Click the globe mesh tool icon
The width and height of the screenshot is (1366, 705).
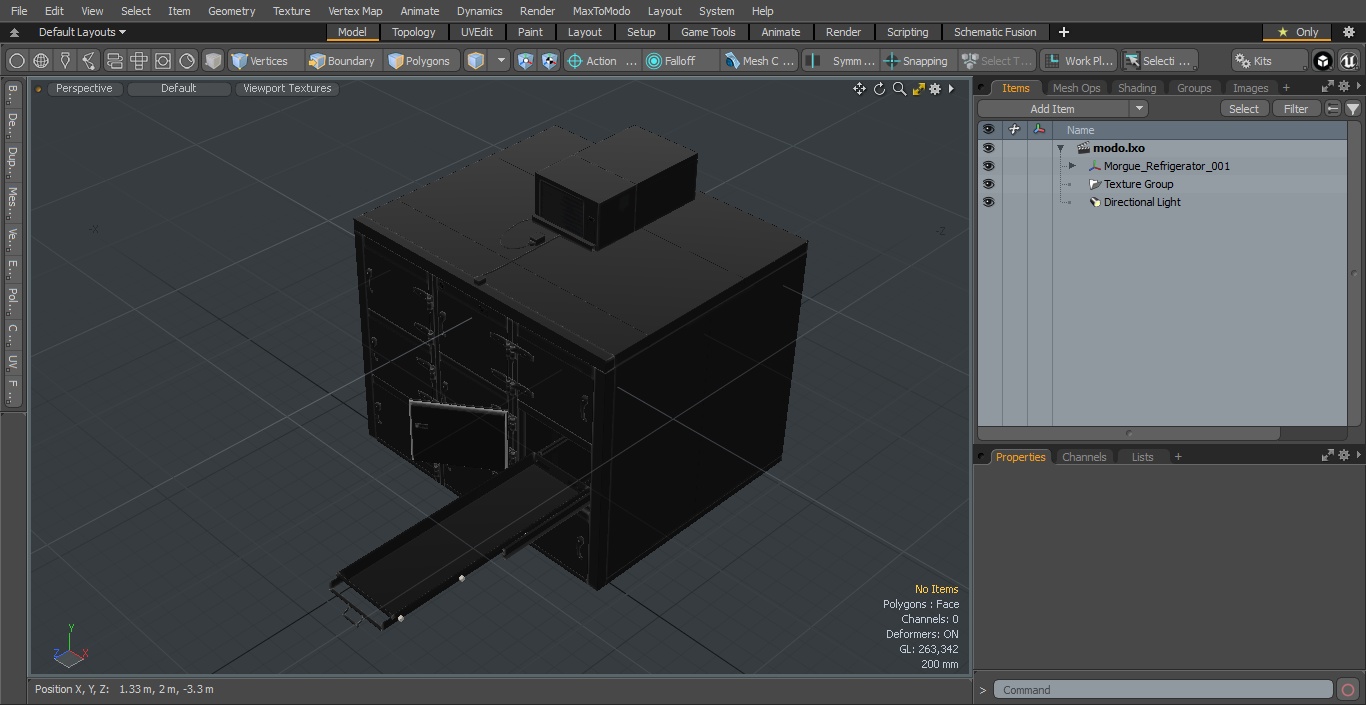41,61
